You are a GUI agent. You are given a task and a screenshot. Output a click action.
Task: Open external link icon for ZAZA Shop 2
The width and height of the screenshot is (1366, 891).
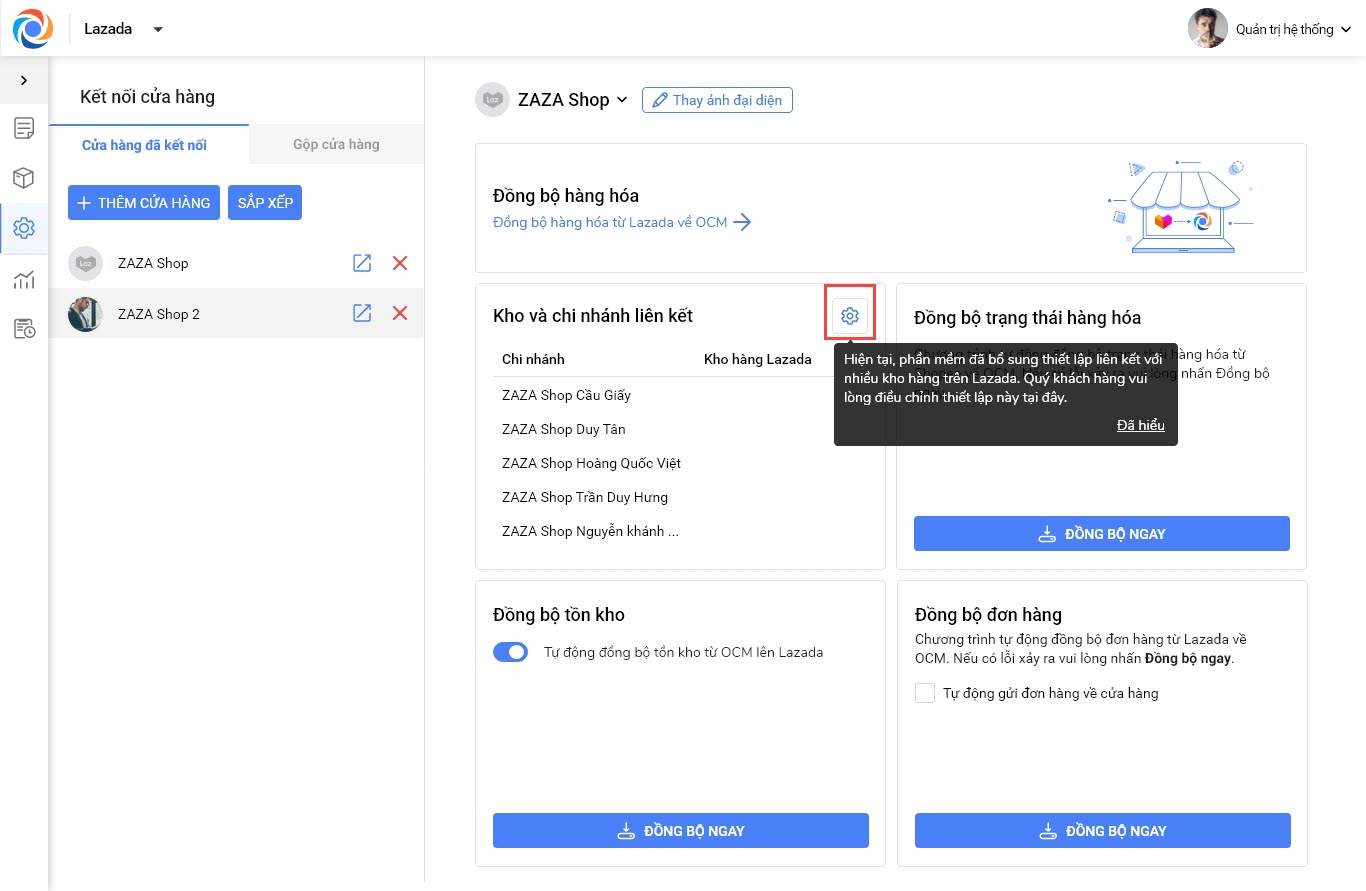click(362, 314)
